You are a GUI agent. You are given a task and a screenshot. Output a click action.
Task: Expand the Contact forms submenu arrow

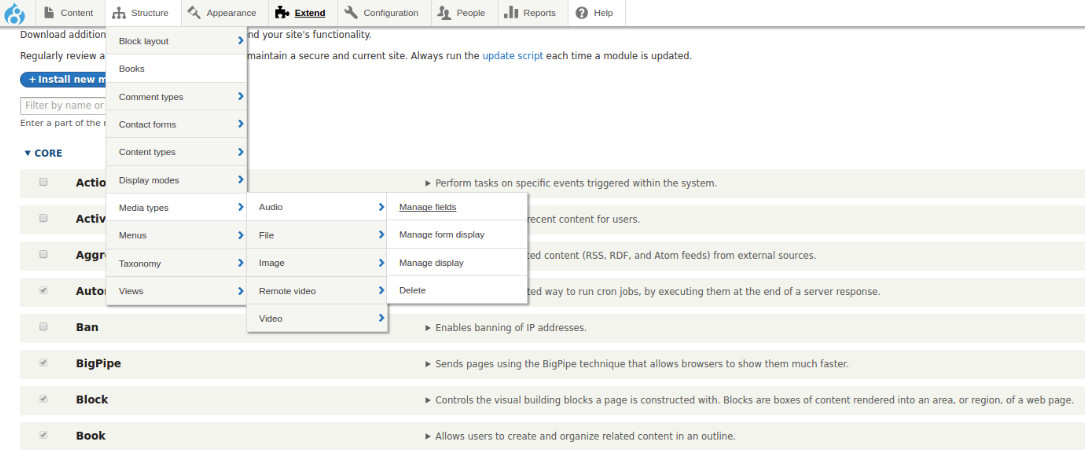pyautogui.click(x=240, y=124)
